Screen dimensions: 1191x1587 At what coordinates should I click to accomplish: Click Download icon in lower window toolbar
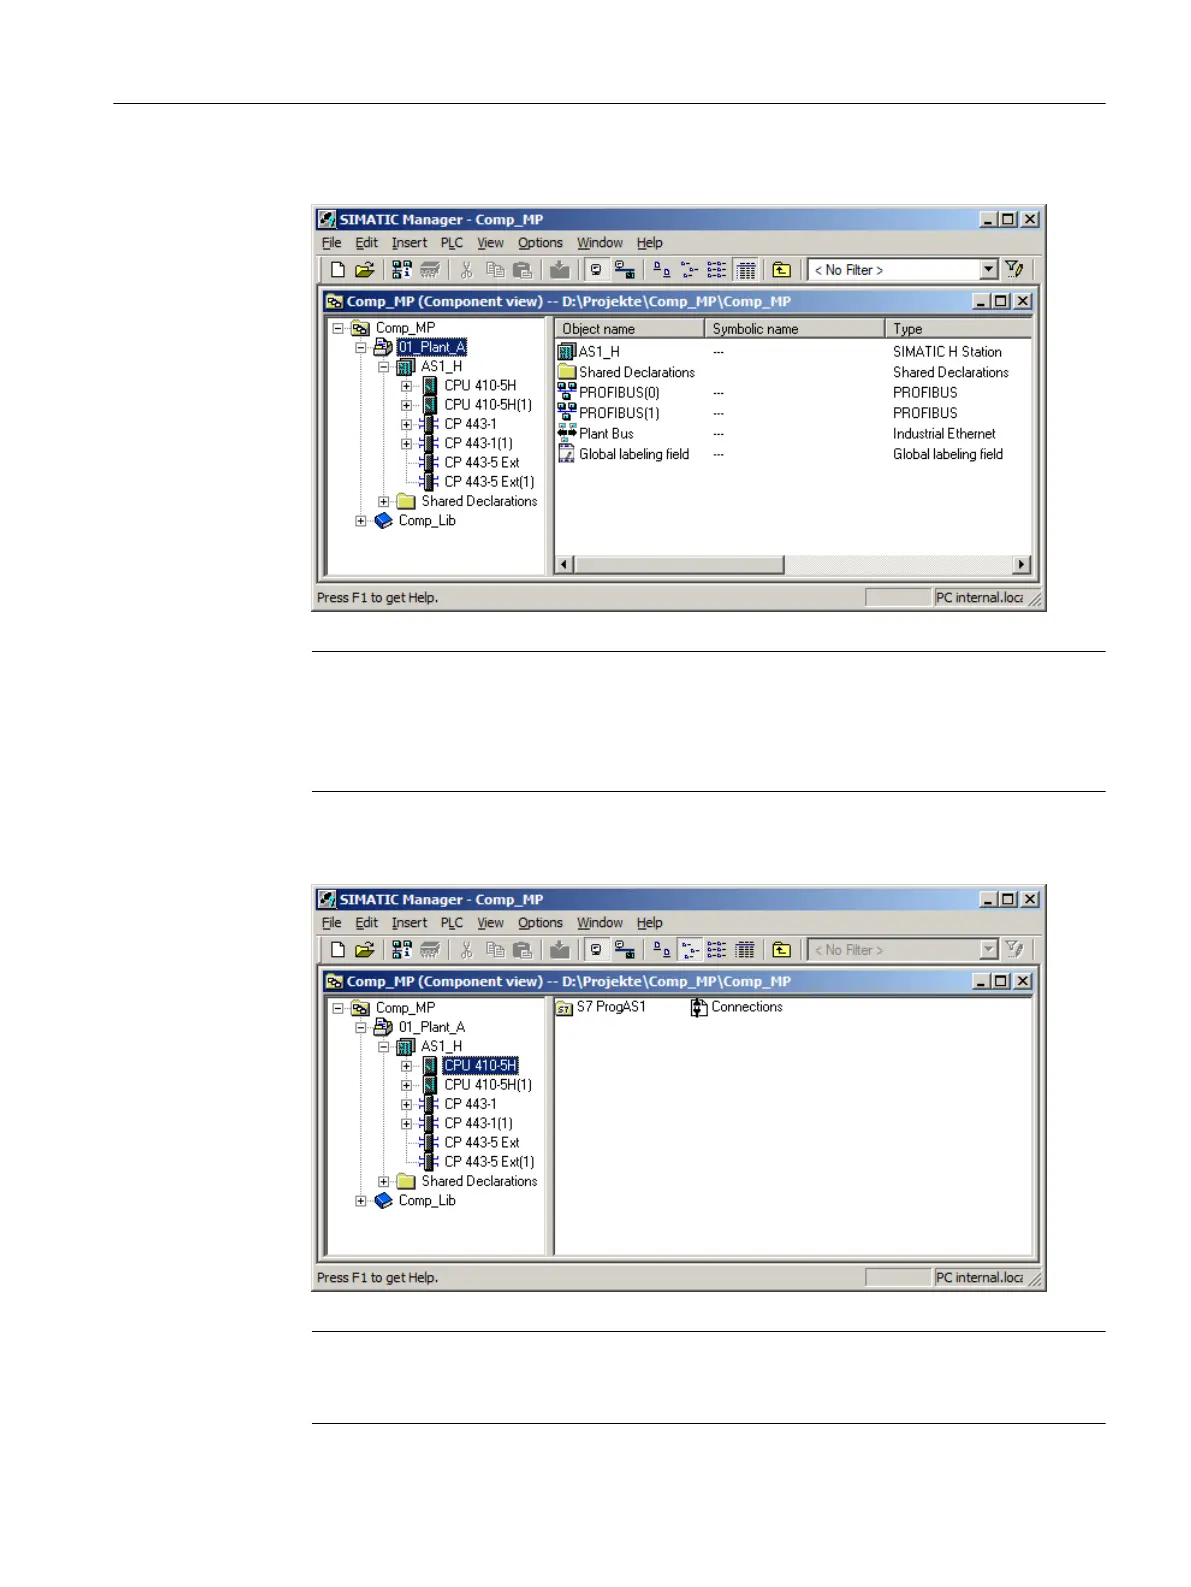(x=560, y=950)
